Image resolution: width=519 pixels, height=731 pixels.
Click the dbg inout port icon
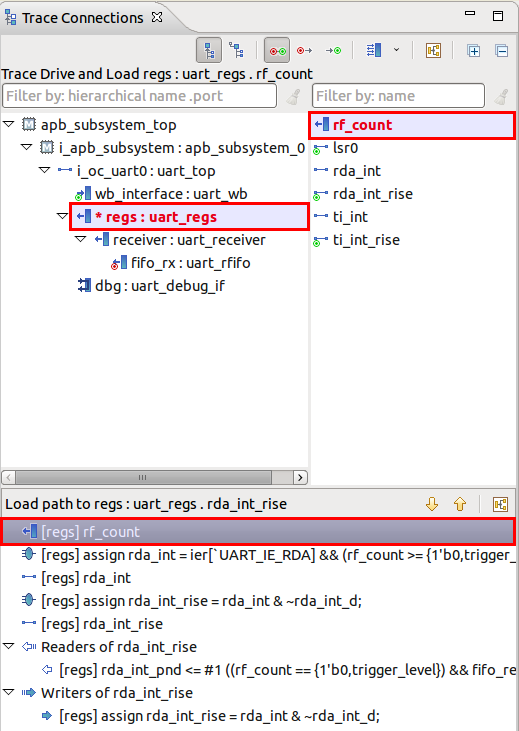point(84,285)
